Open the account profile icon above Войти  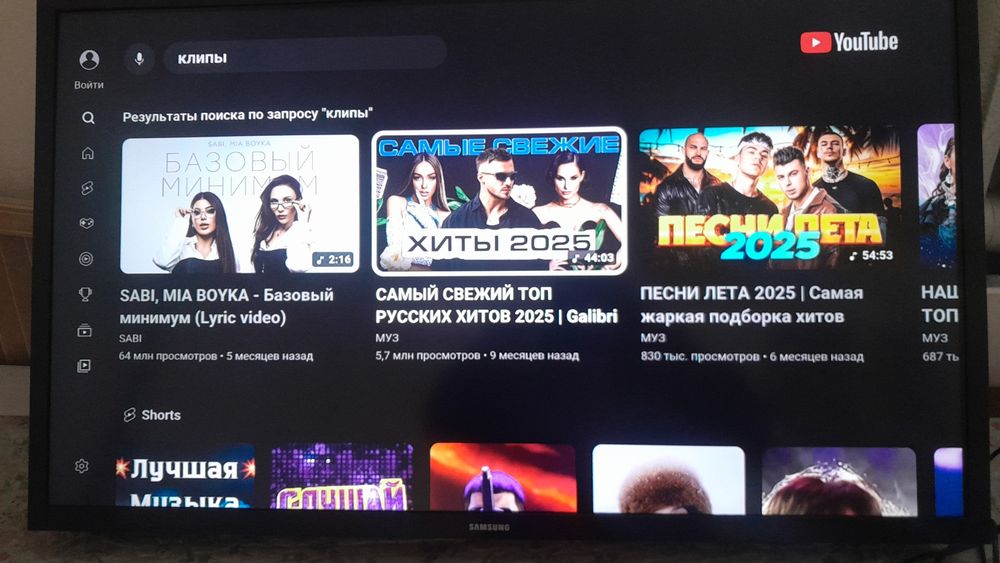click(x=89, y=60)
